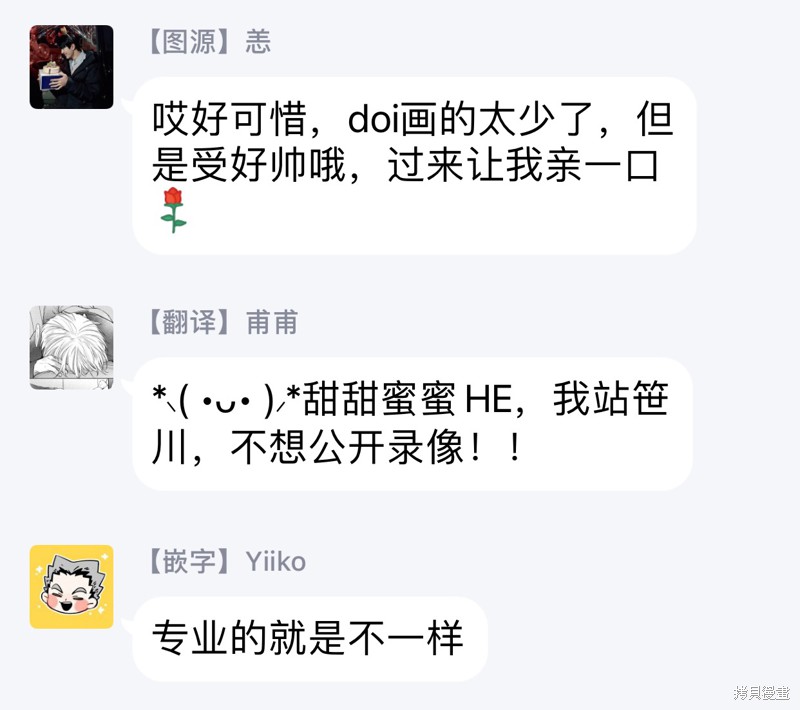Image resolution: width=800 pixels, height=710 pixels.
Task: Open 甫甫's manga-style avatar
Action: 71,347
